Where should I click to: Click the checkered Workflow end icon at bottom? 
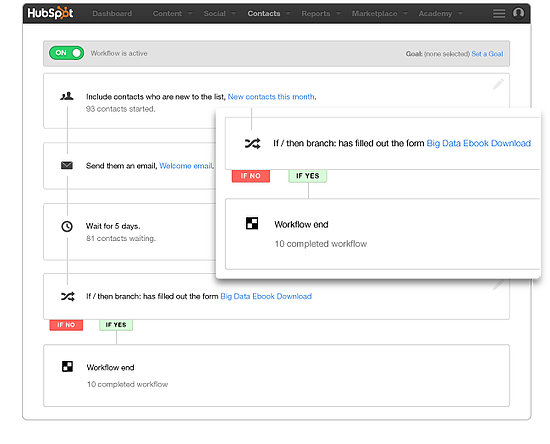67,366
